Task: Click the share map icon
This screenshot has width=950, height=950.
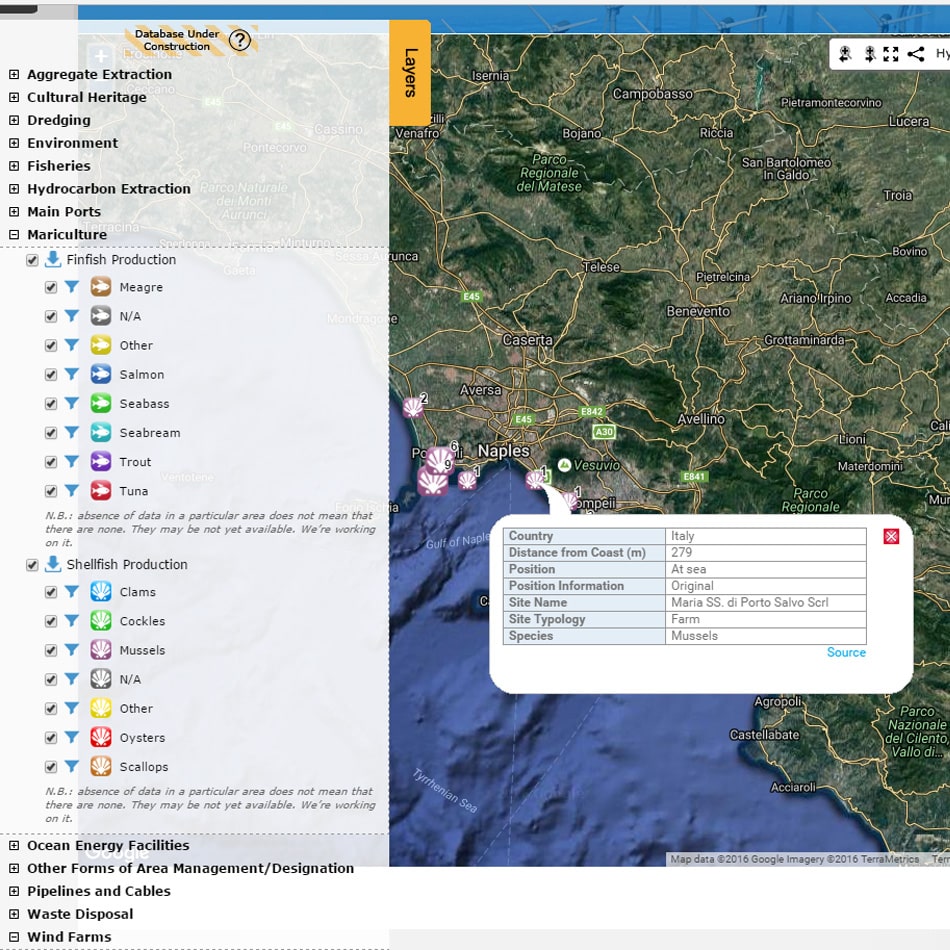Action: (x=915, y=54)
